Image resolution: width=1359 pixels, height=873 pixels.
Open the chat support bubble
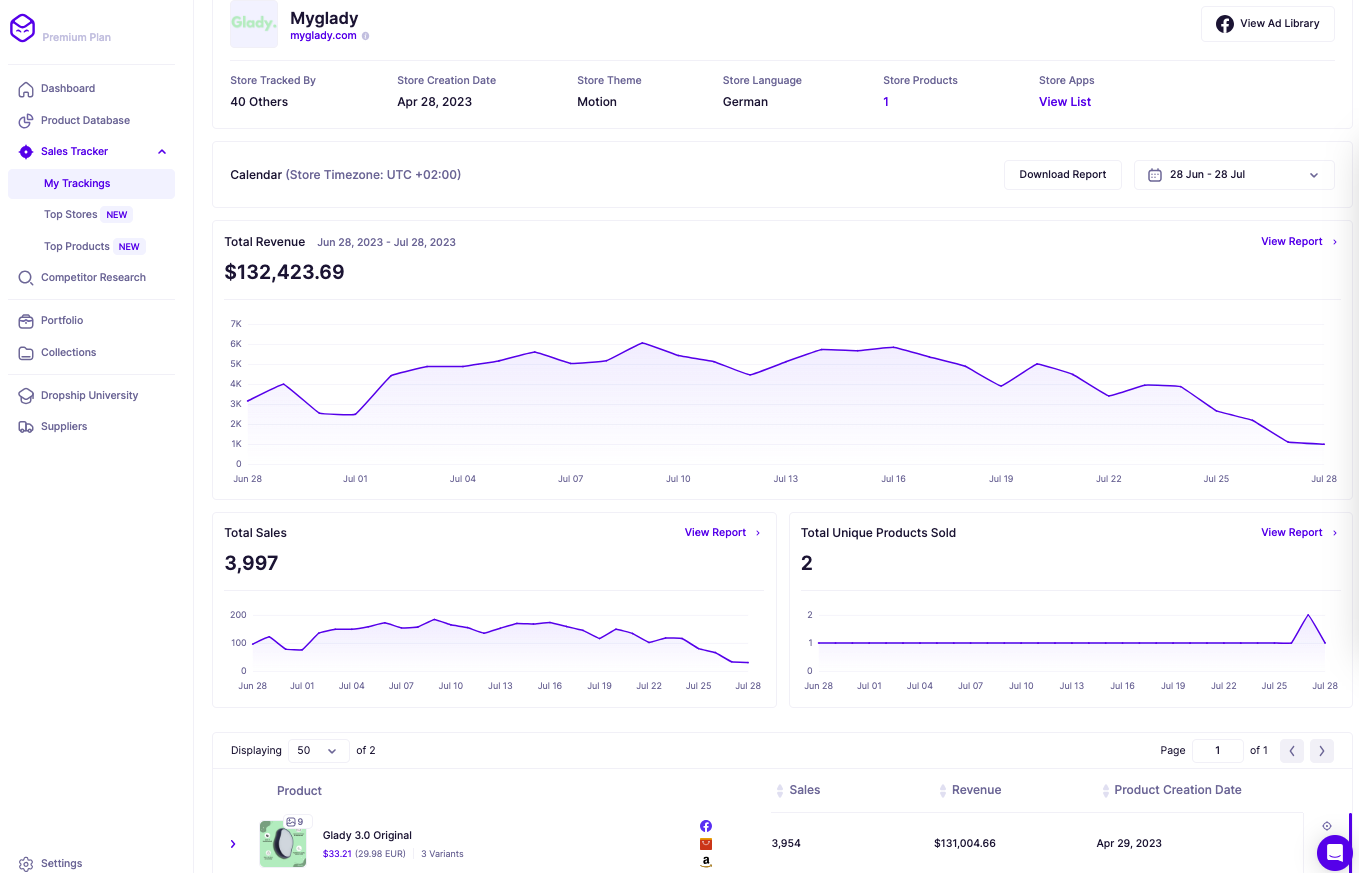coord(1334,853)
